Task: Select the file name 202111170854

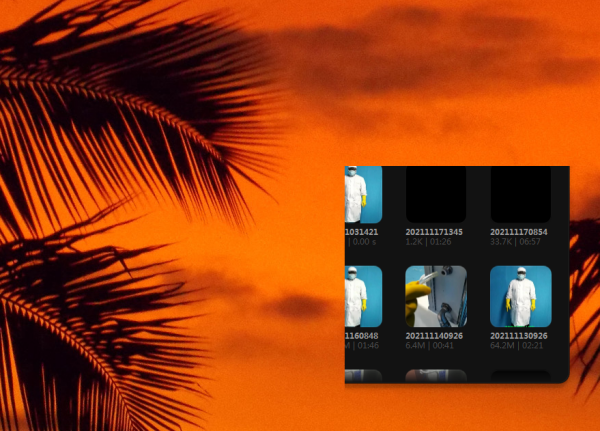Action: pyautogui.click(x=518, y=232)
